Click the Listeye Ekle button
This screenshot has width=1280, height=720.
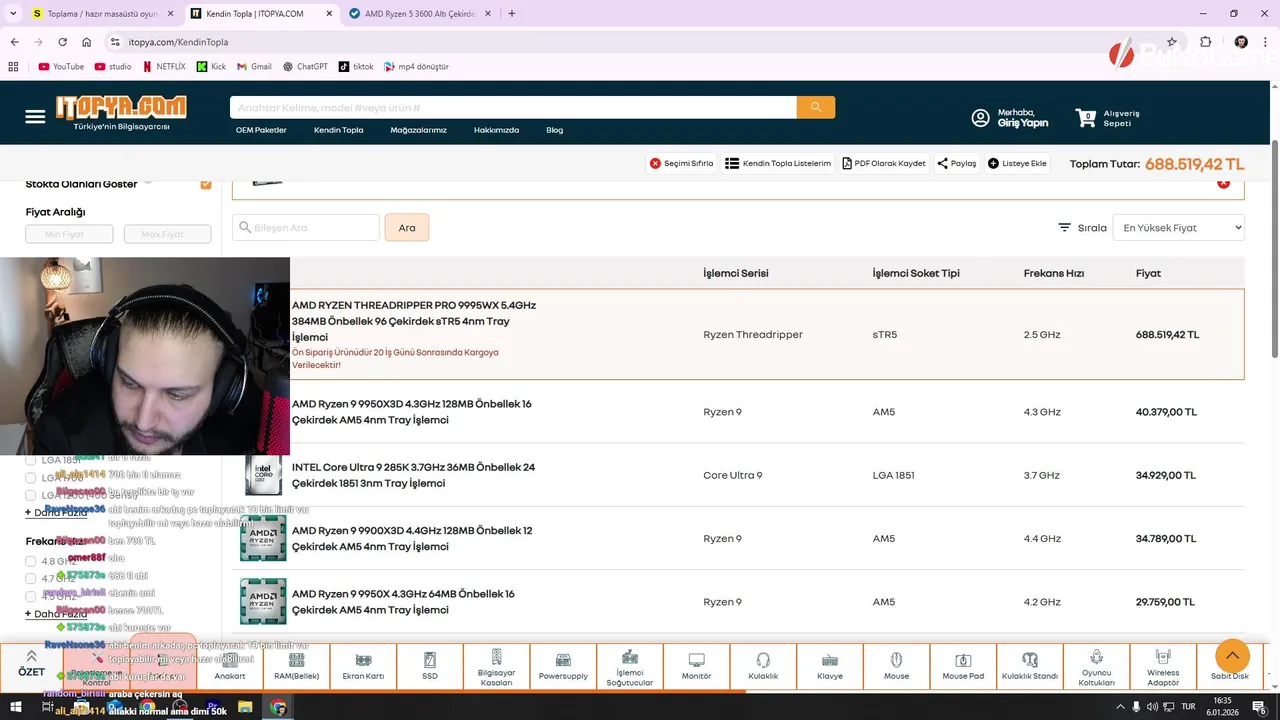point(1017,163)
